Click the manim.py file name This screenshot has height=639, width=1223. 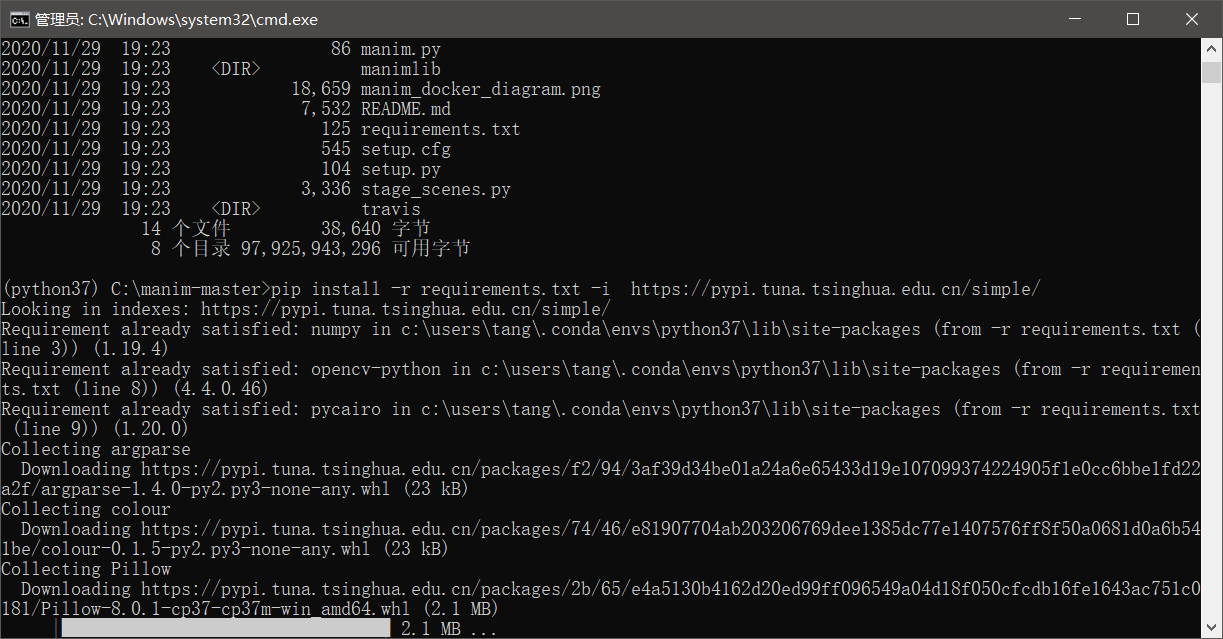(401, 49)
